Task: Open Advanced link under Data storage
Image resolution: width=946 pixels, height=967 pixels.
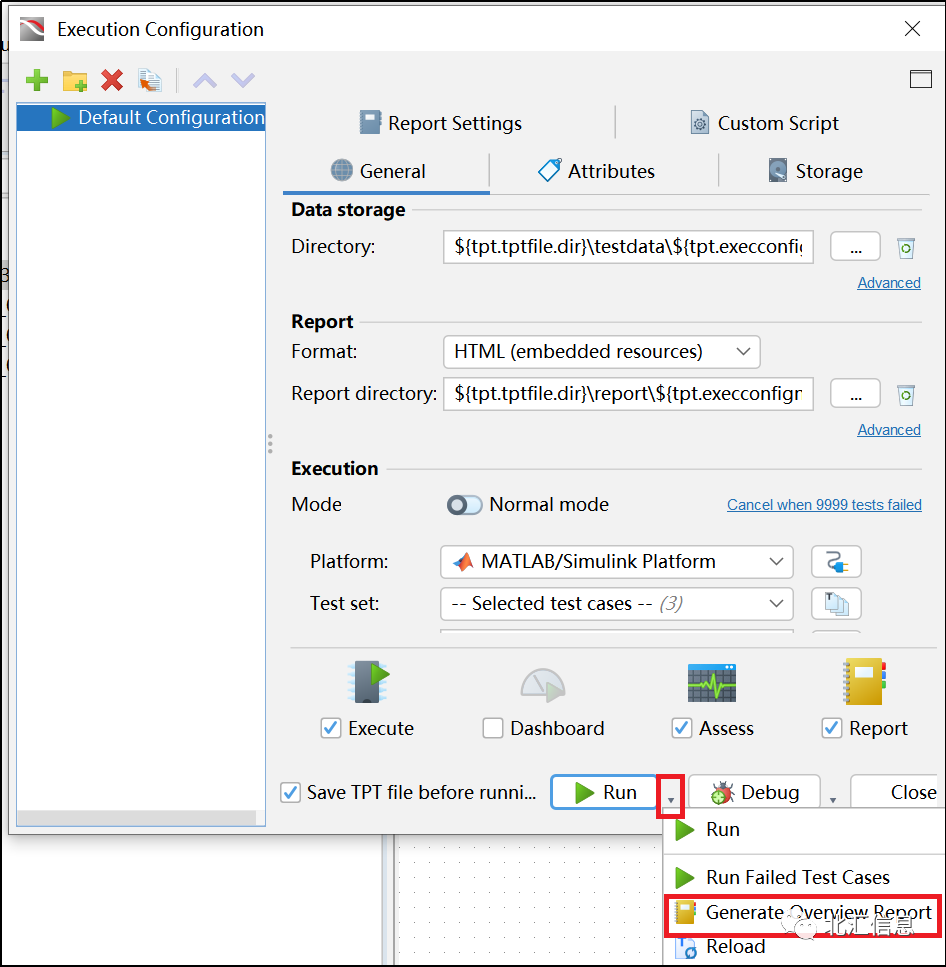Action: 889,282
